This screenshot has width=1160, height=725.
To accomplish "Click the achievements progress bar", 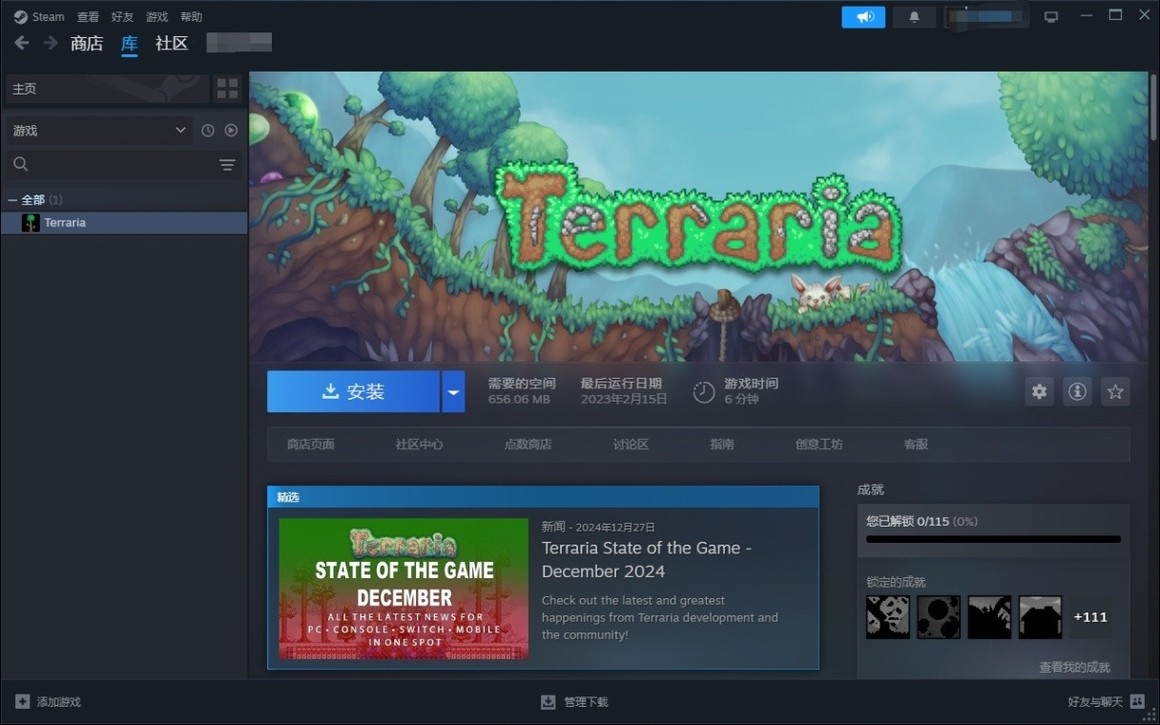I will (994, 539).
